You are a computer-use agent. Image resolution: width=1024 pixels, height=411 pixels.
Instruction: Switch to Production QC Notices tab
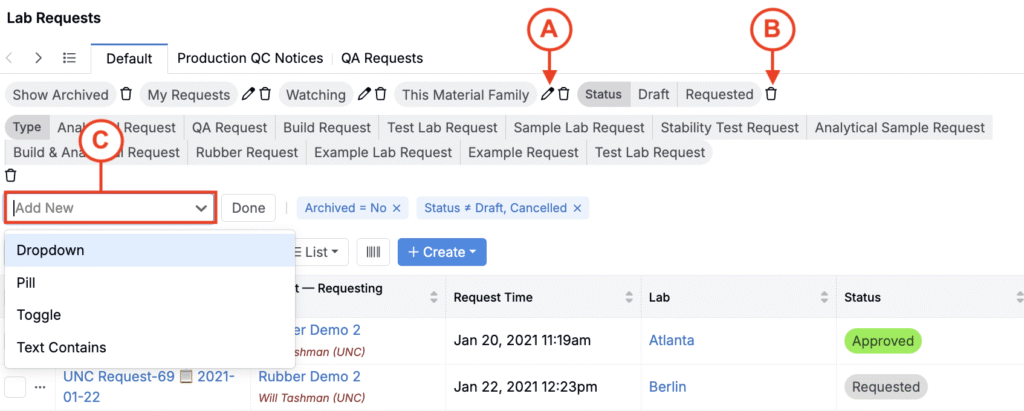250,58
